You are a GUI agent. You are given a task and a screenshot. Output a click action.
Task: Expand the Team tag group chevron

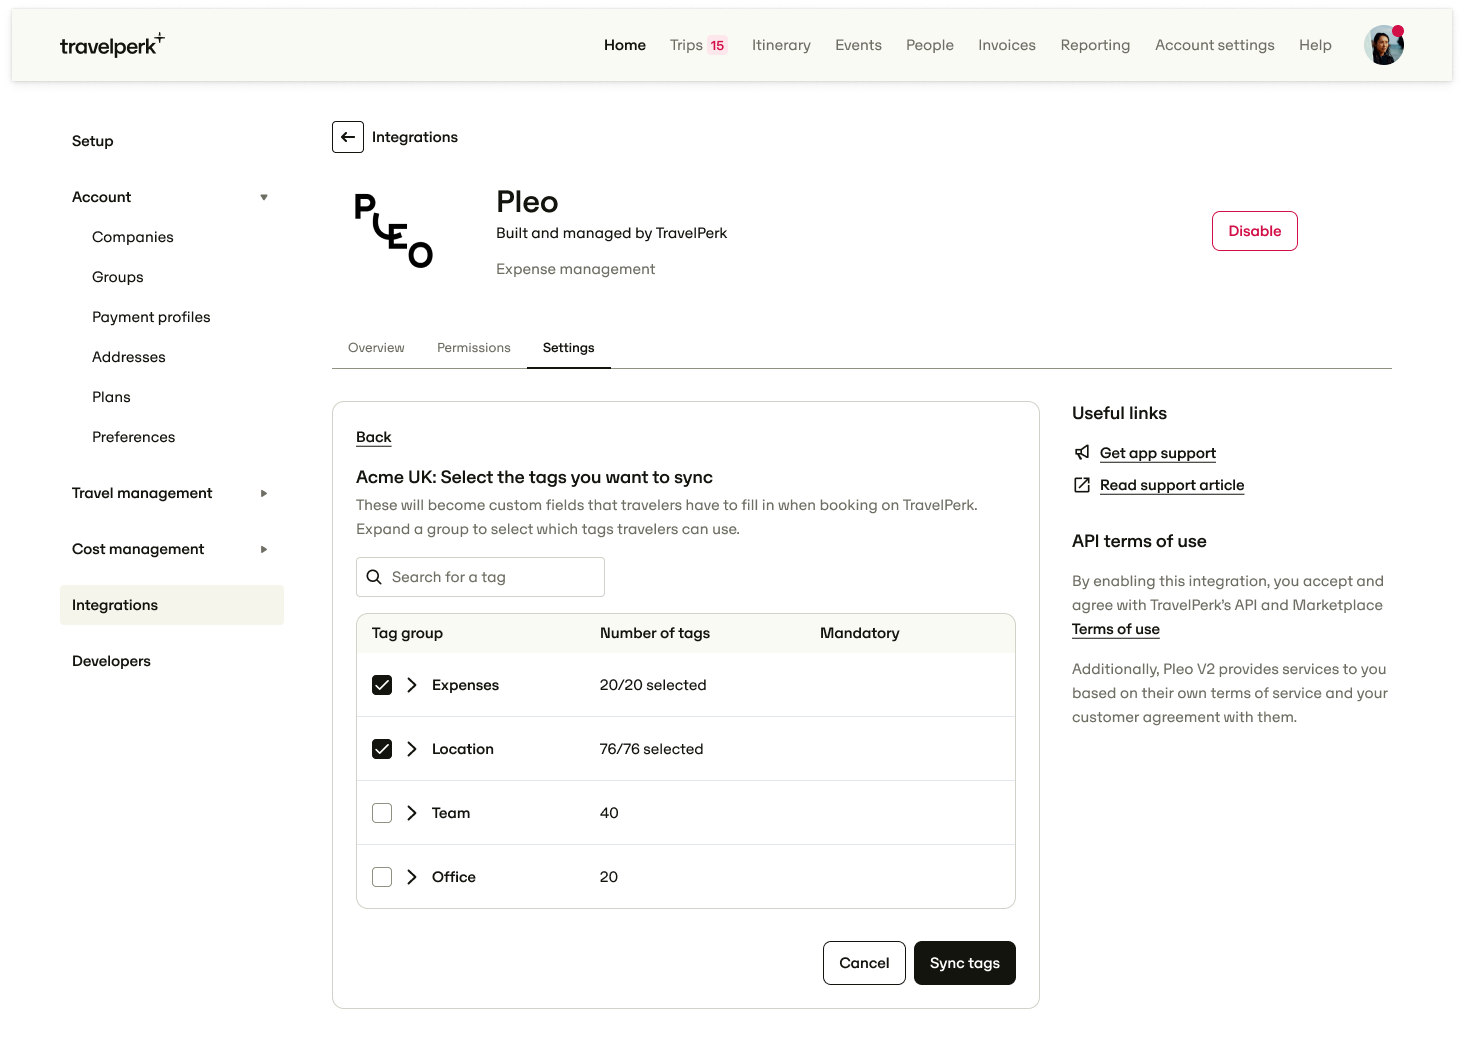point(412,813)
